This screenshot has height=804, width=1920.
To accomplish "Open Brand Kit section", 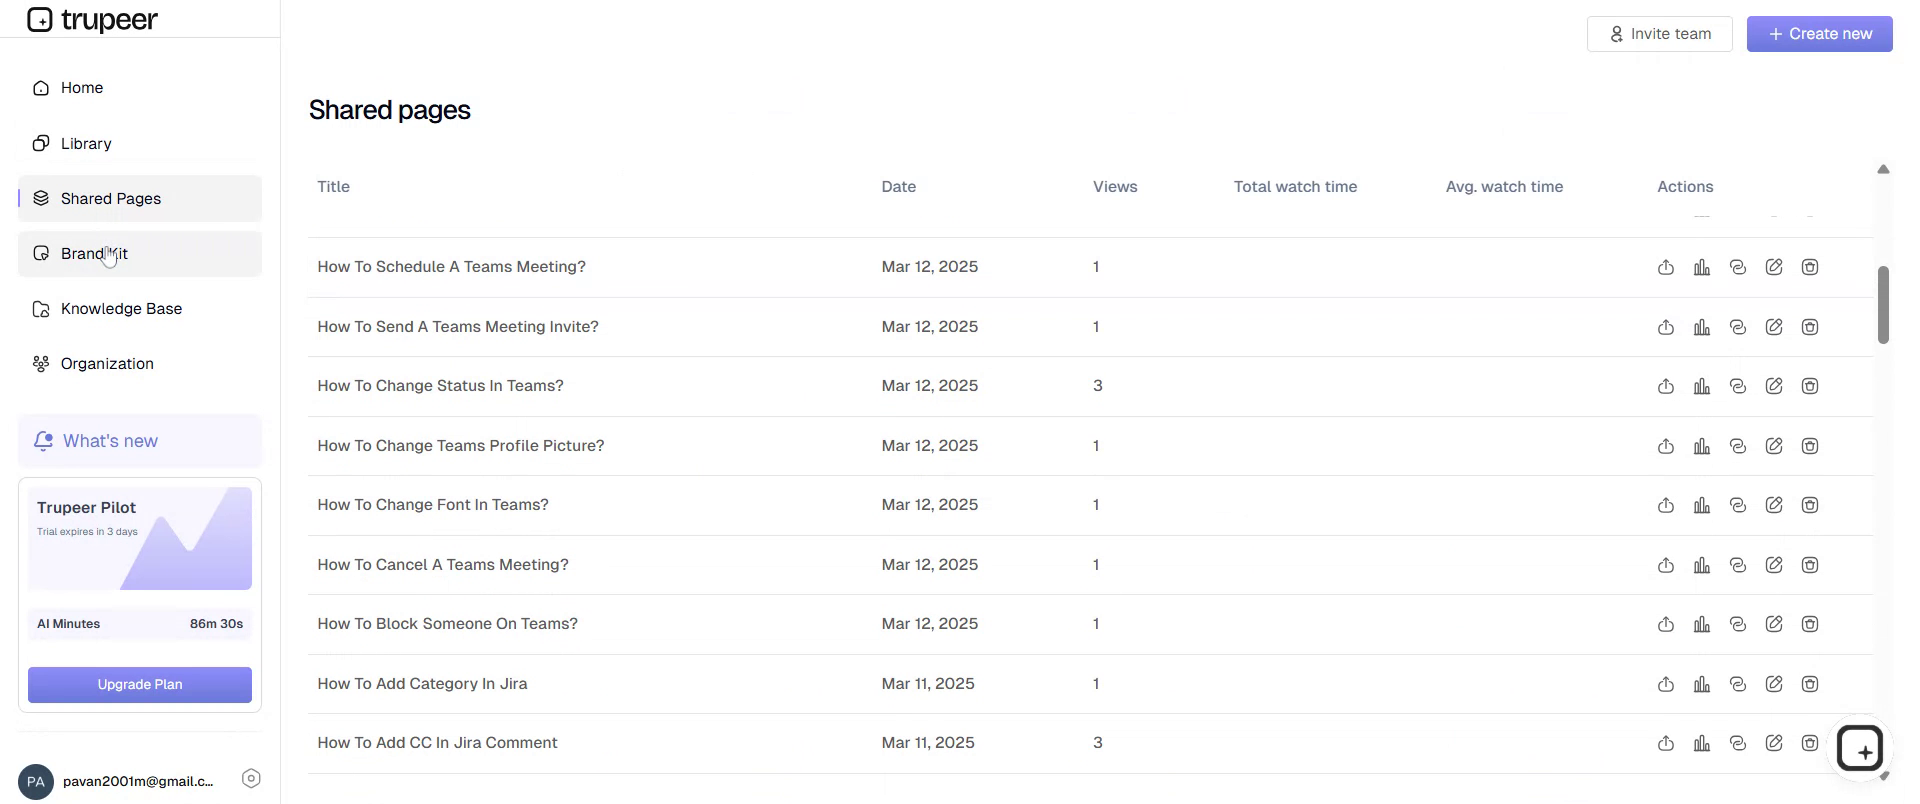I will tap(140, 254).
